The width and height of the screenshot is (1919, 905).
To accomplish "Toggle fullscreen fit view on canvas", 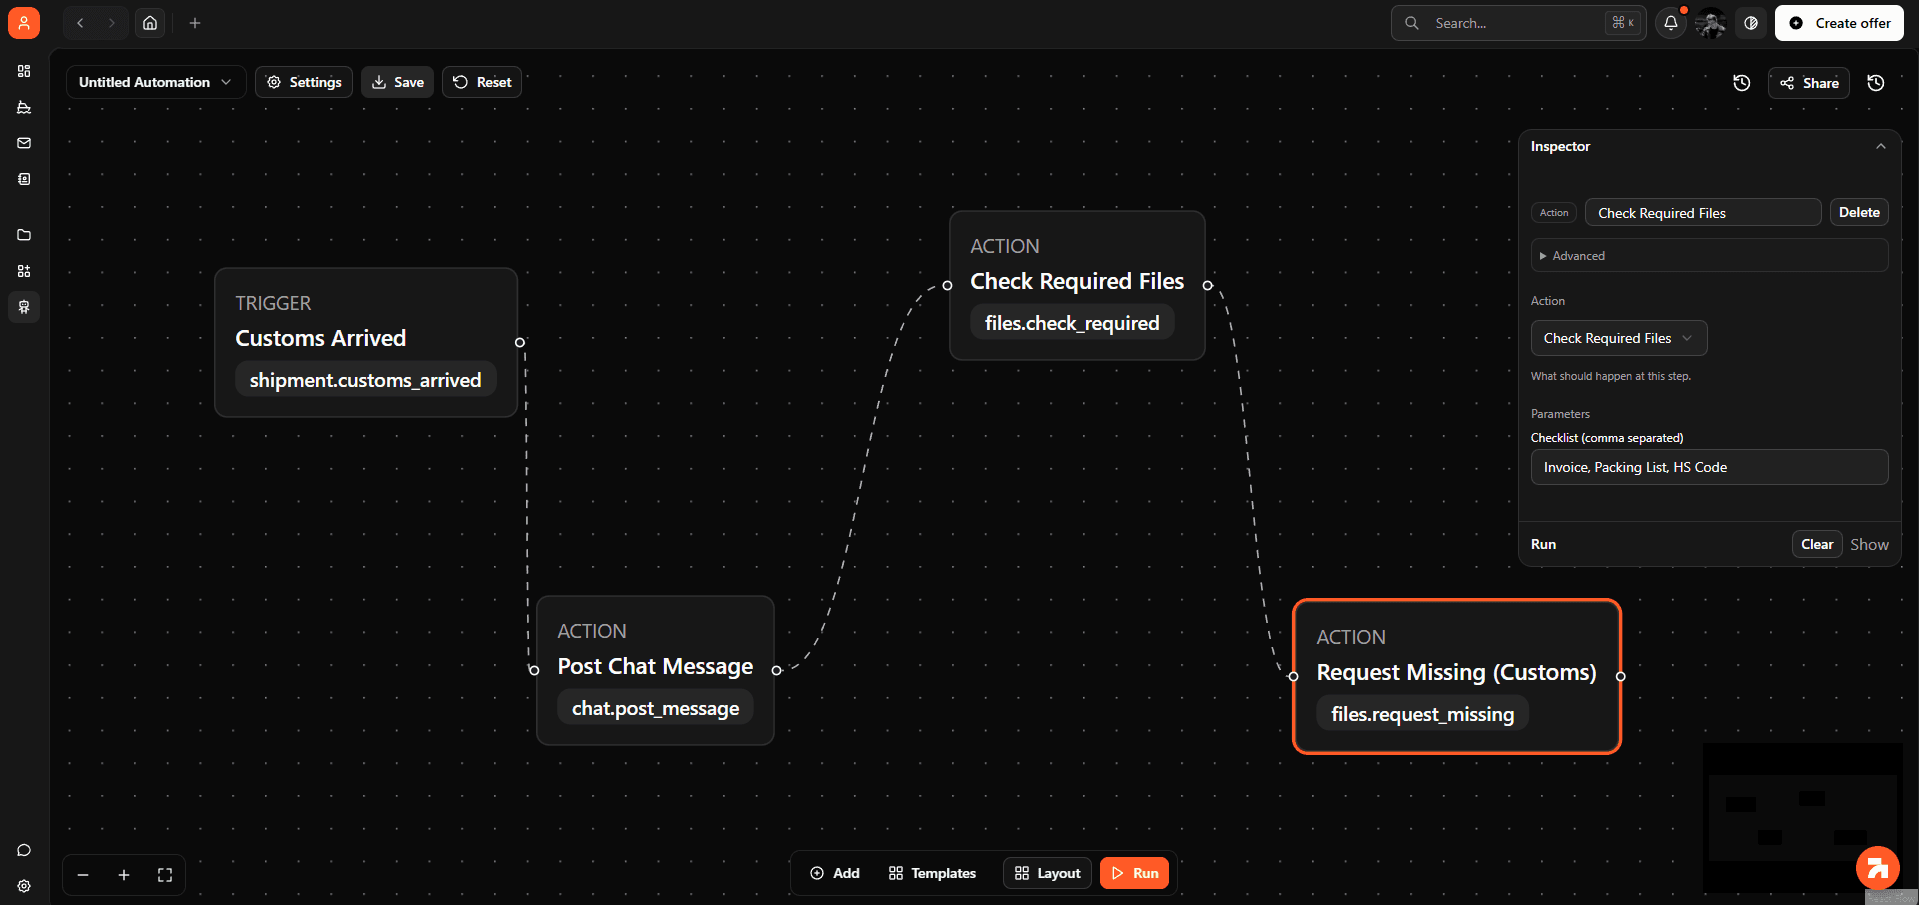I will pyautogui.click(x=165, y=874).
